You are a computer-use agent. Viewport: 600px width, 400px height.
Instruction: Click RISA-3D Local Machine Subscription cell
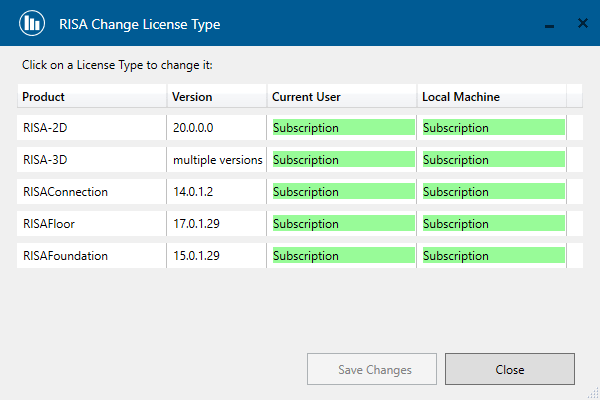tap(493, 160)
